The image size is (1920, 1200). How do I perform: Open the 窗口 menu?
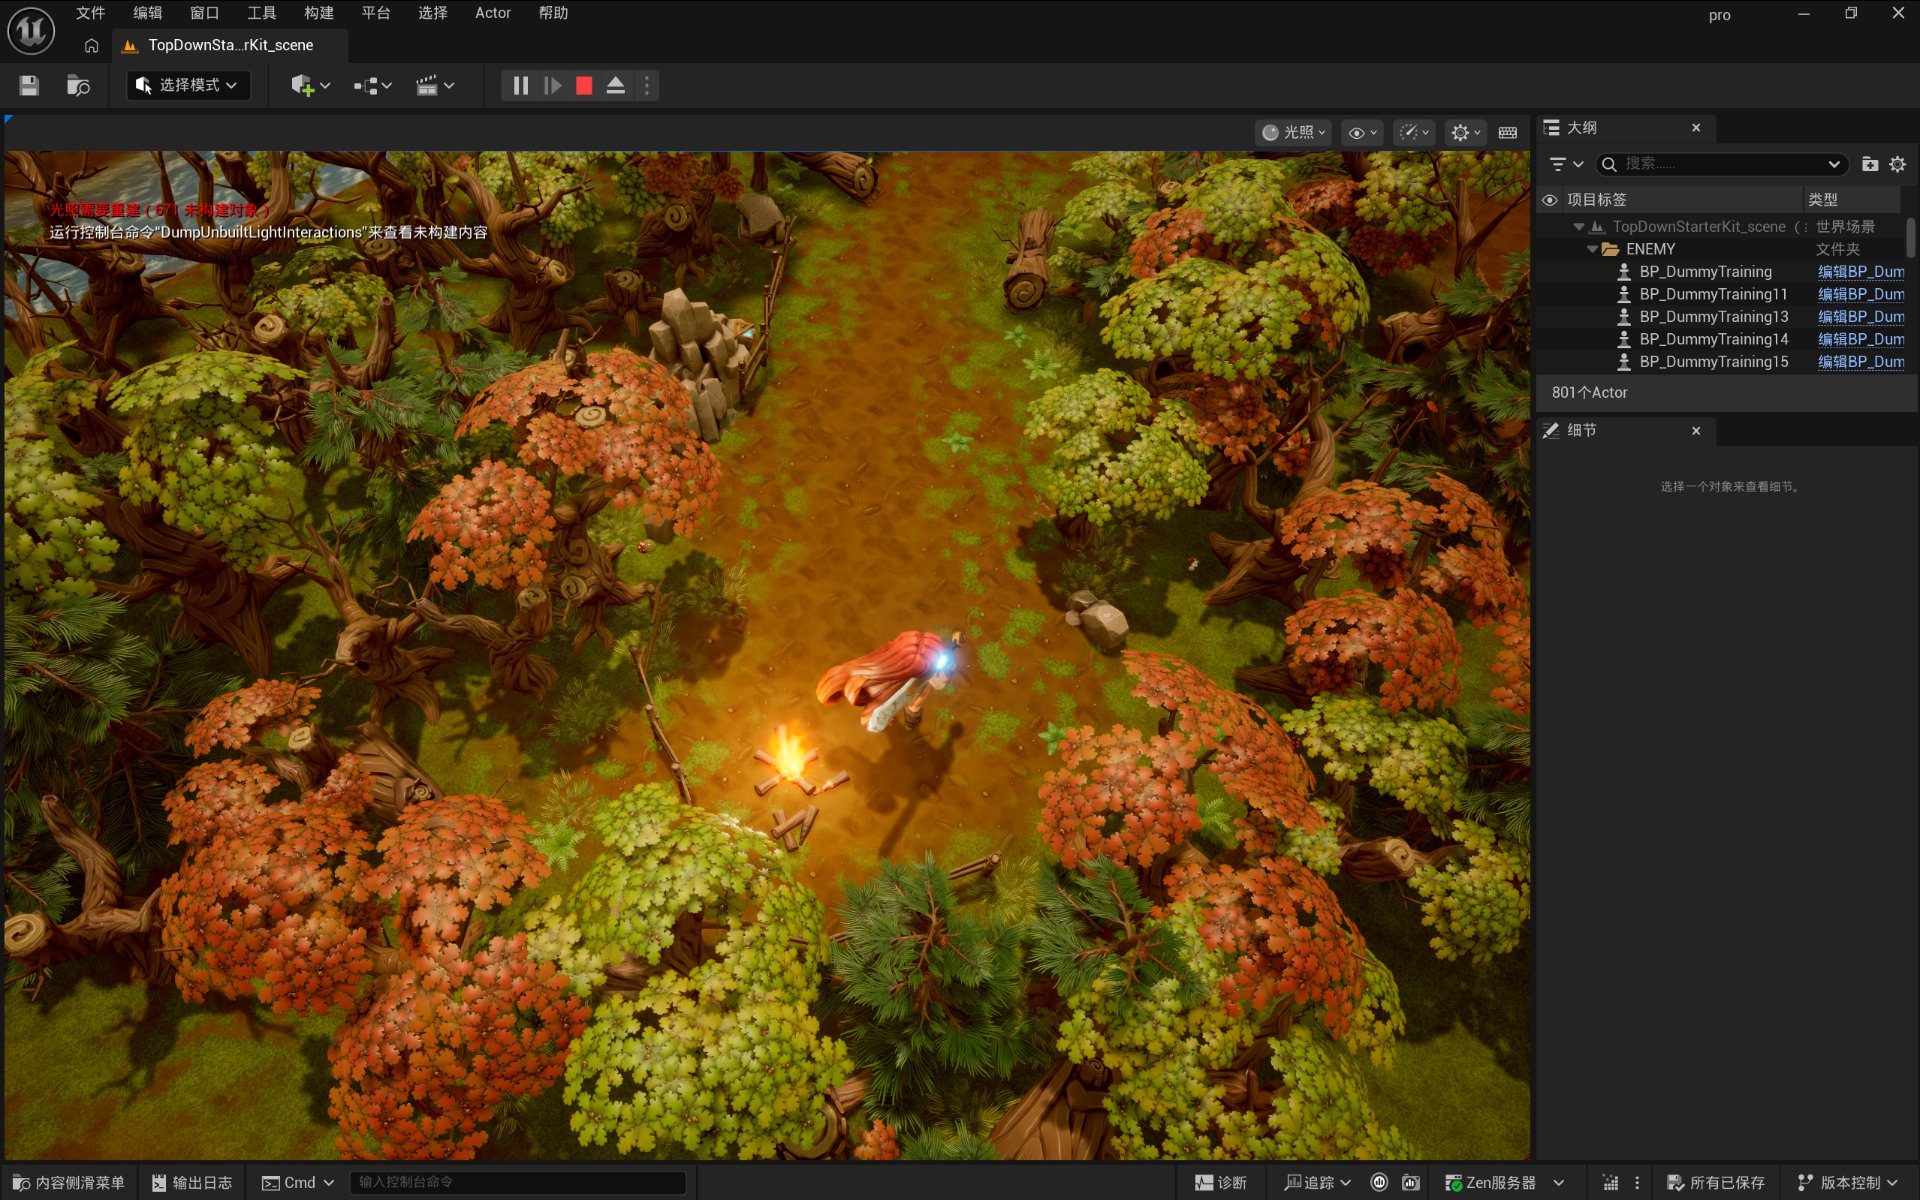[x=204, y=13]
